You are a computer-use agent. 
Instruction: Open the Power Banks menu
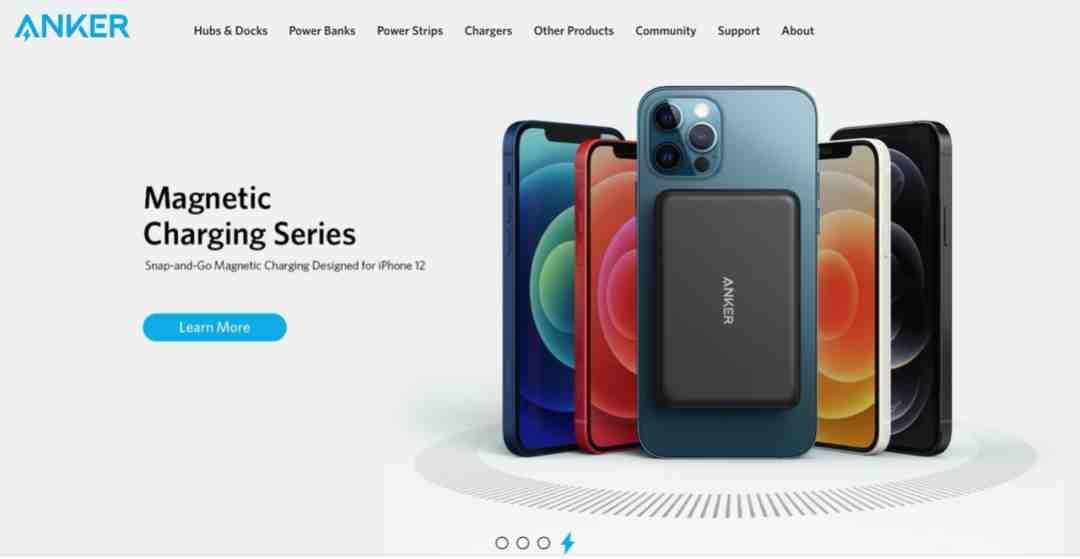point(322,31)
